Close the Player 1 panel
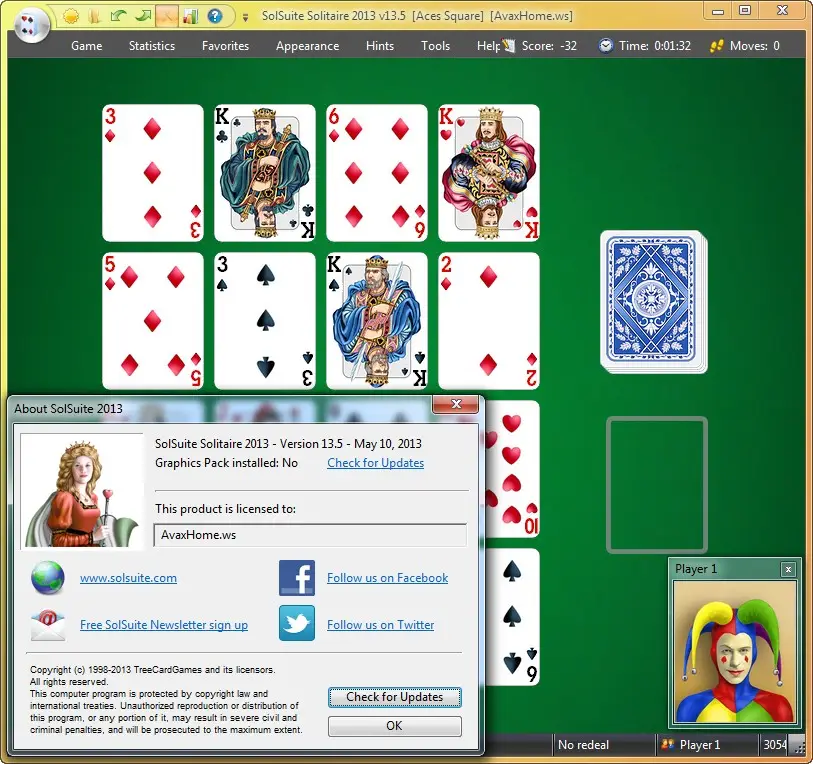 [x=788, y=569]
